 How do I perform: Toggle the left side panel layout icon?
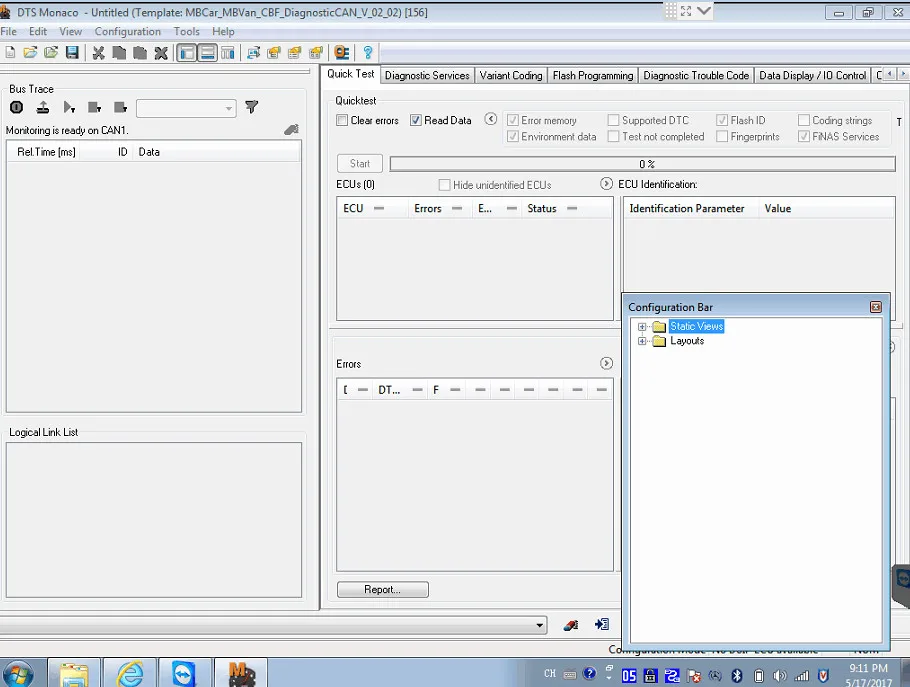pyautogui.click(x=186, y=53)
